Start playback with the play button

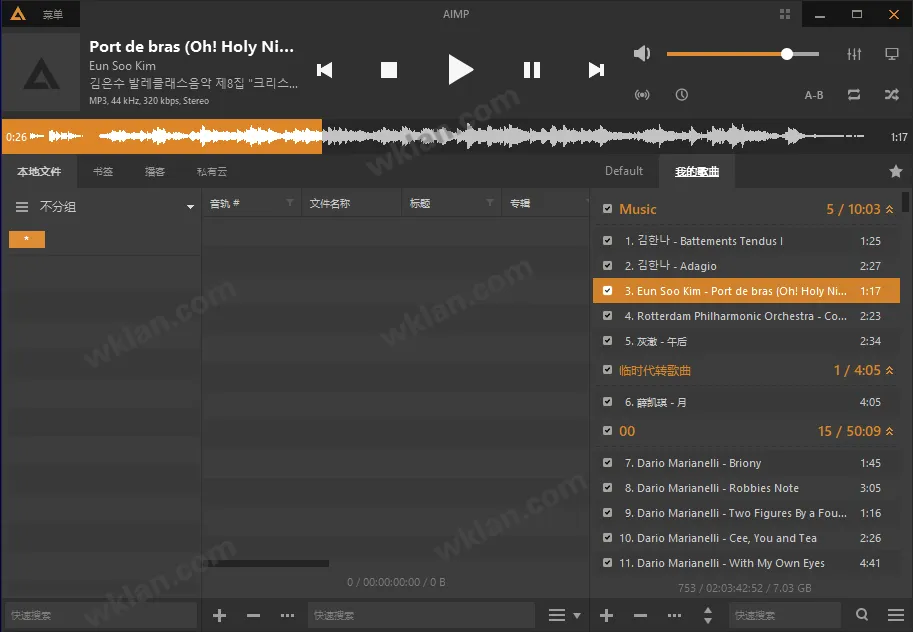(x=460, y=69)
